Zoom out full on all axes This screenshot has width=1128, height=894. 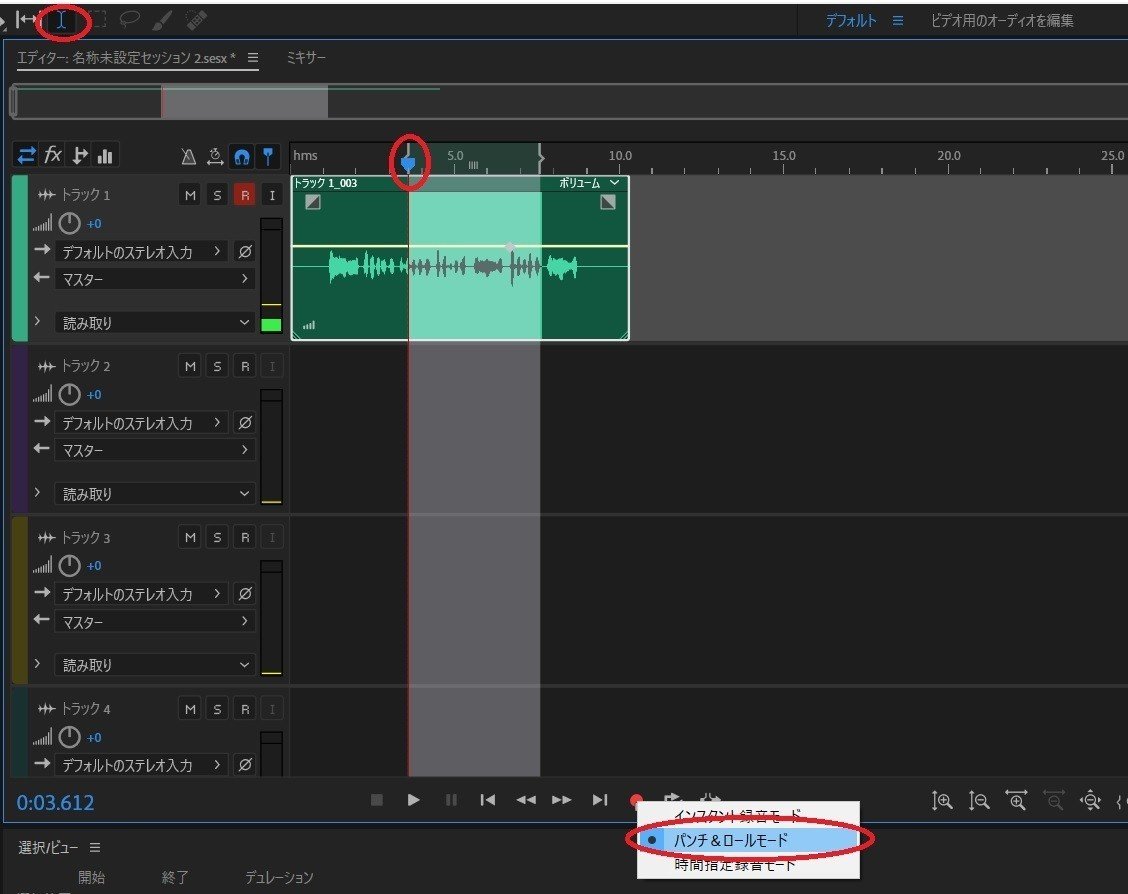point(1091,801)
